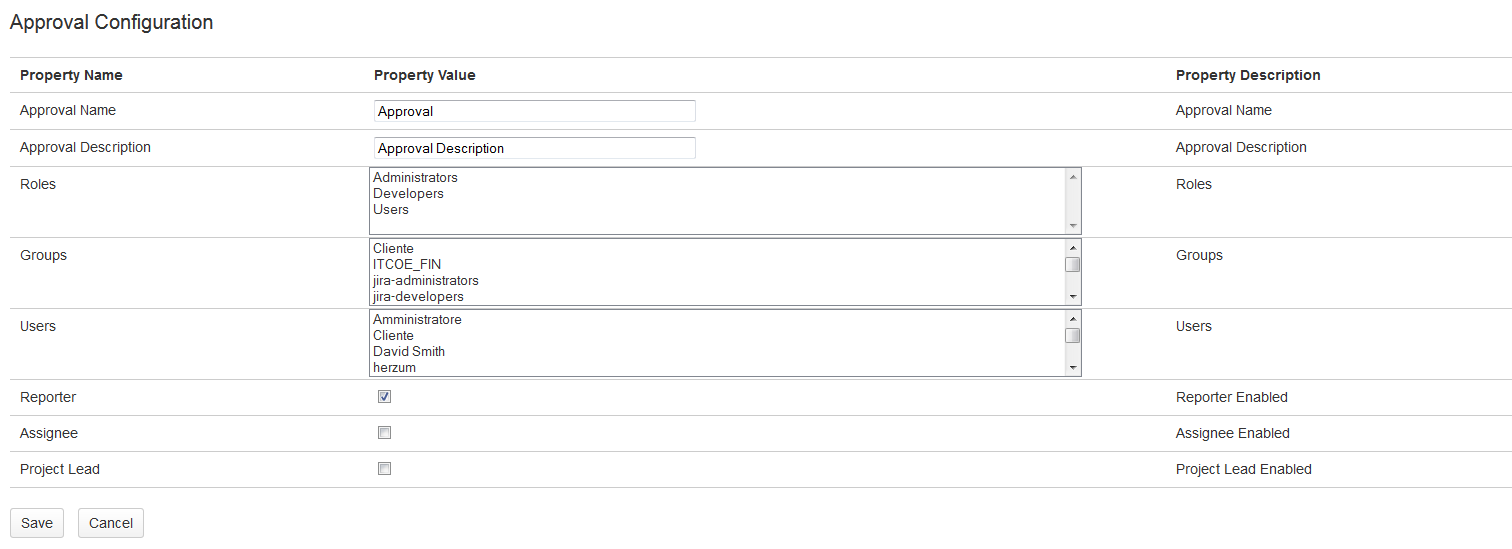Click the Save button
The height and width of the screenshot is (549, 1512).
click(37, 523)
